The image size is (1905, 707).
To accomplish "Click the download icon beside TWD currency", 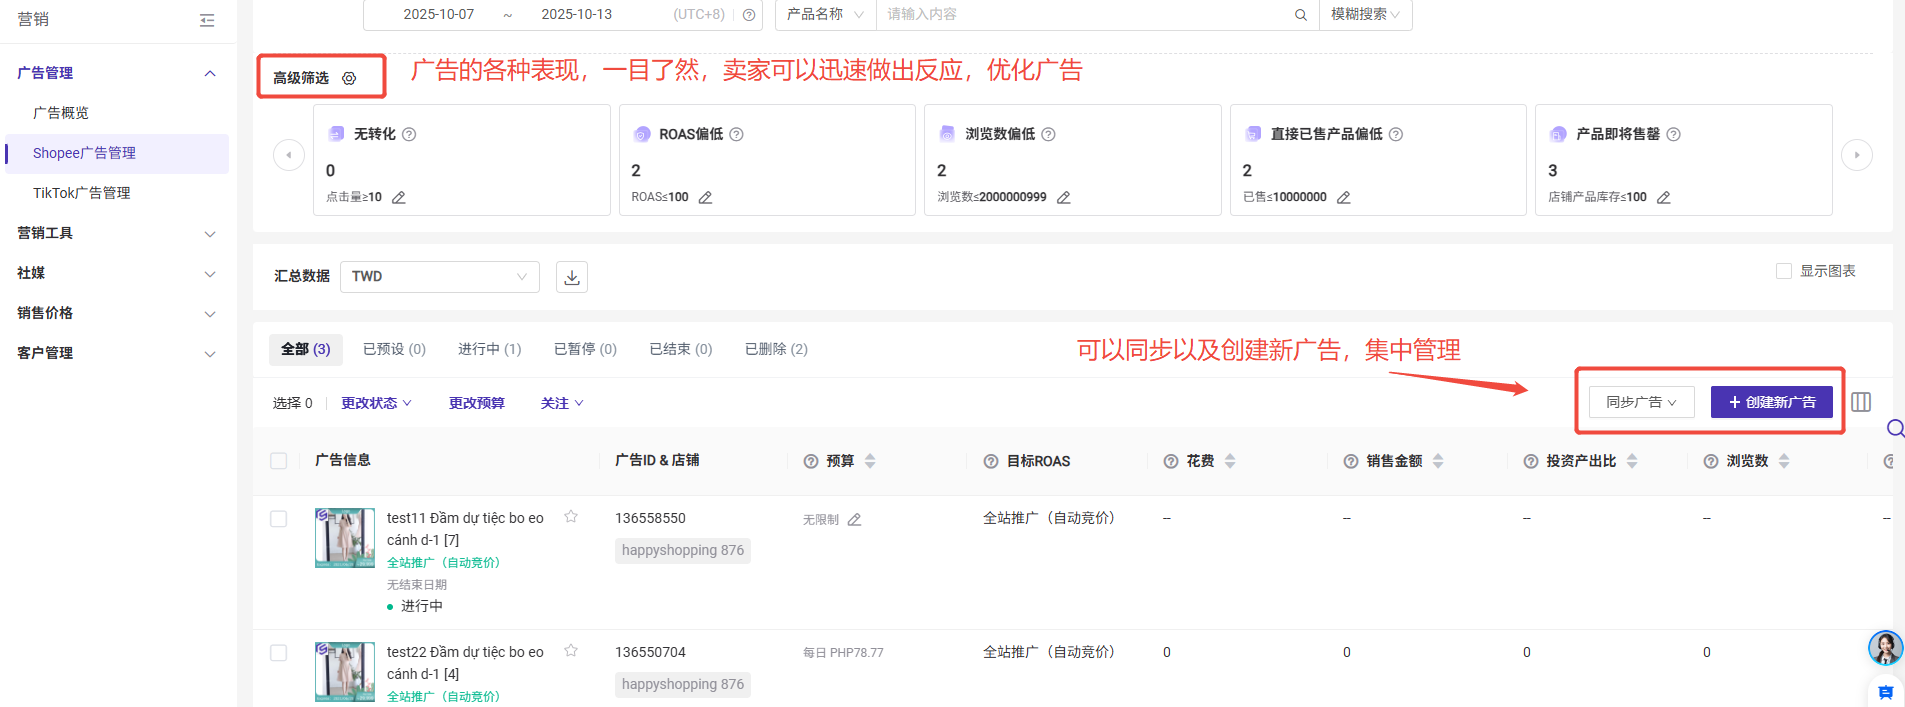I will (x=572, y=277).
